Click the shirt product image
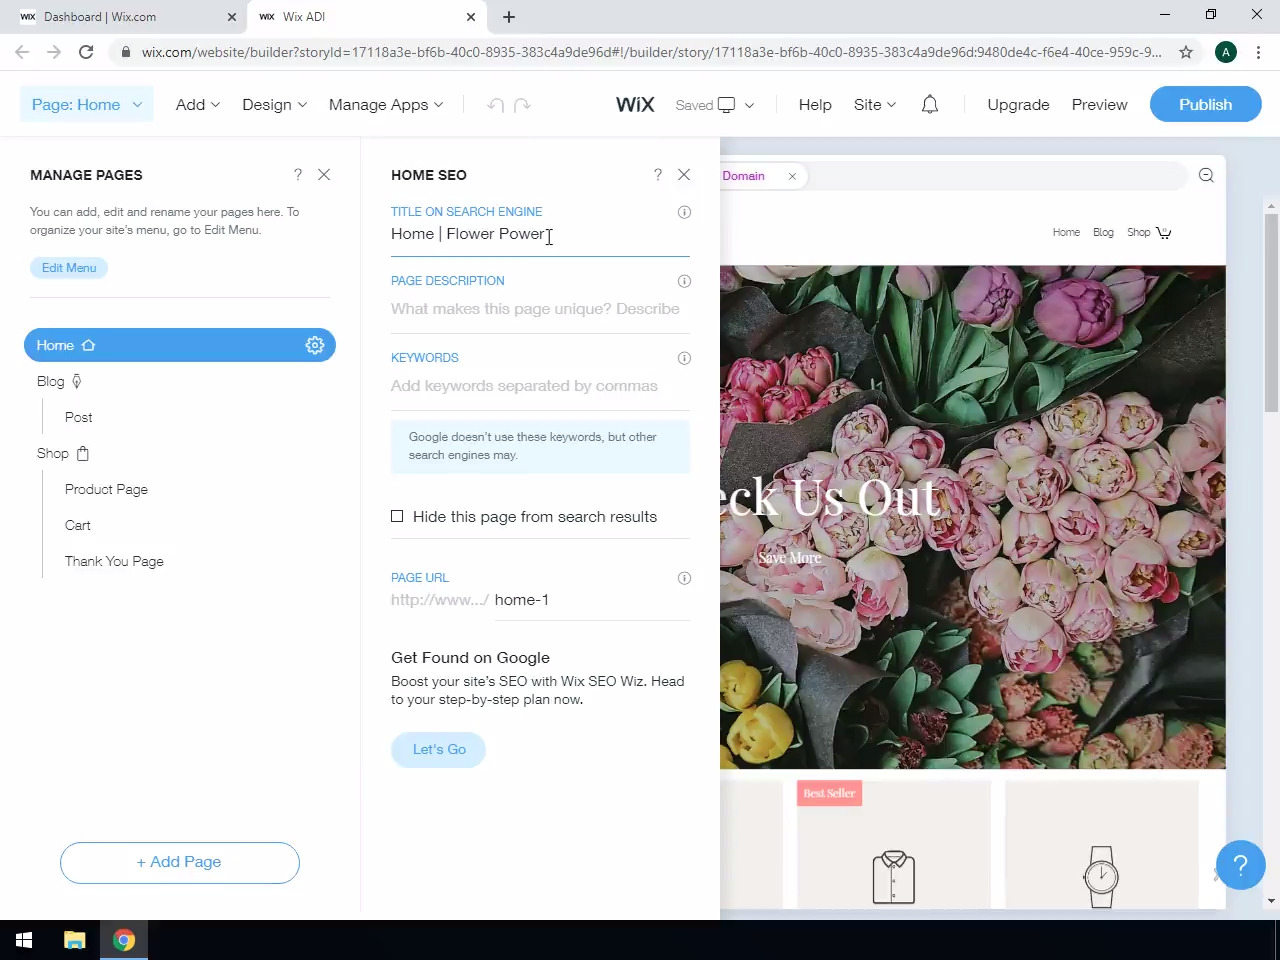The image size is (1280, 960). 894,877
